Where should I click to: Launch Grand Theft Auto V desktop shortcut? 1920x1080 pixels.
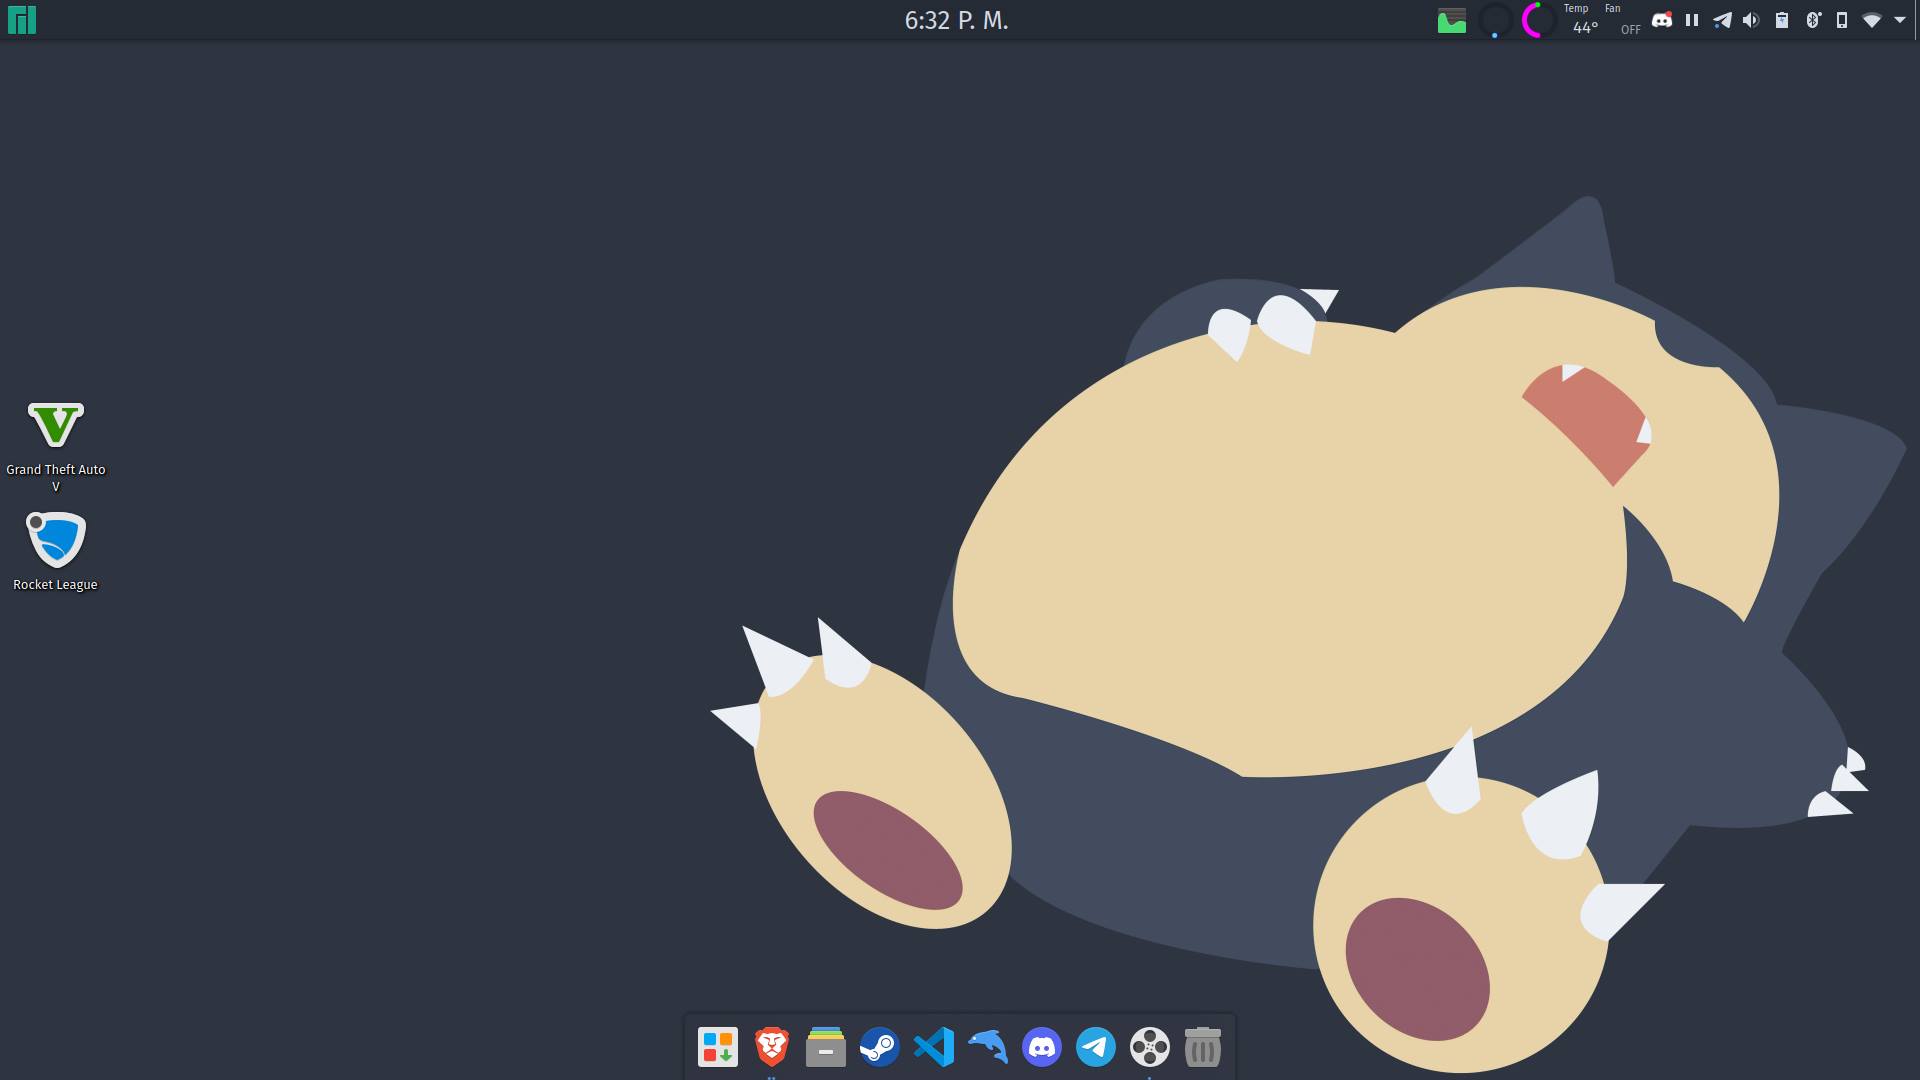56,427
